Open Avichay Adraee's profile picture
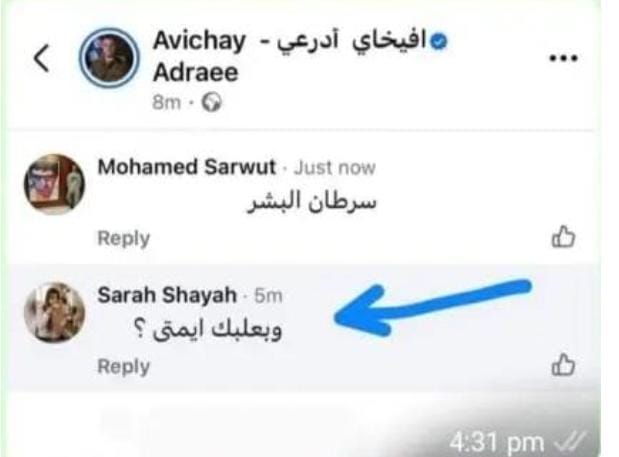Screen dimensions: 619x457 [x=109, y=58]
